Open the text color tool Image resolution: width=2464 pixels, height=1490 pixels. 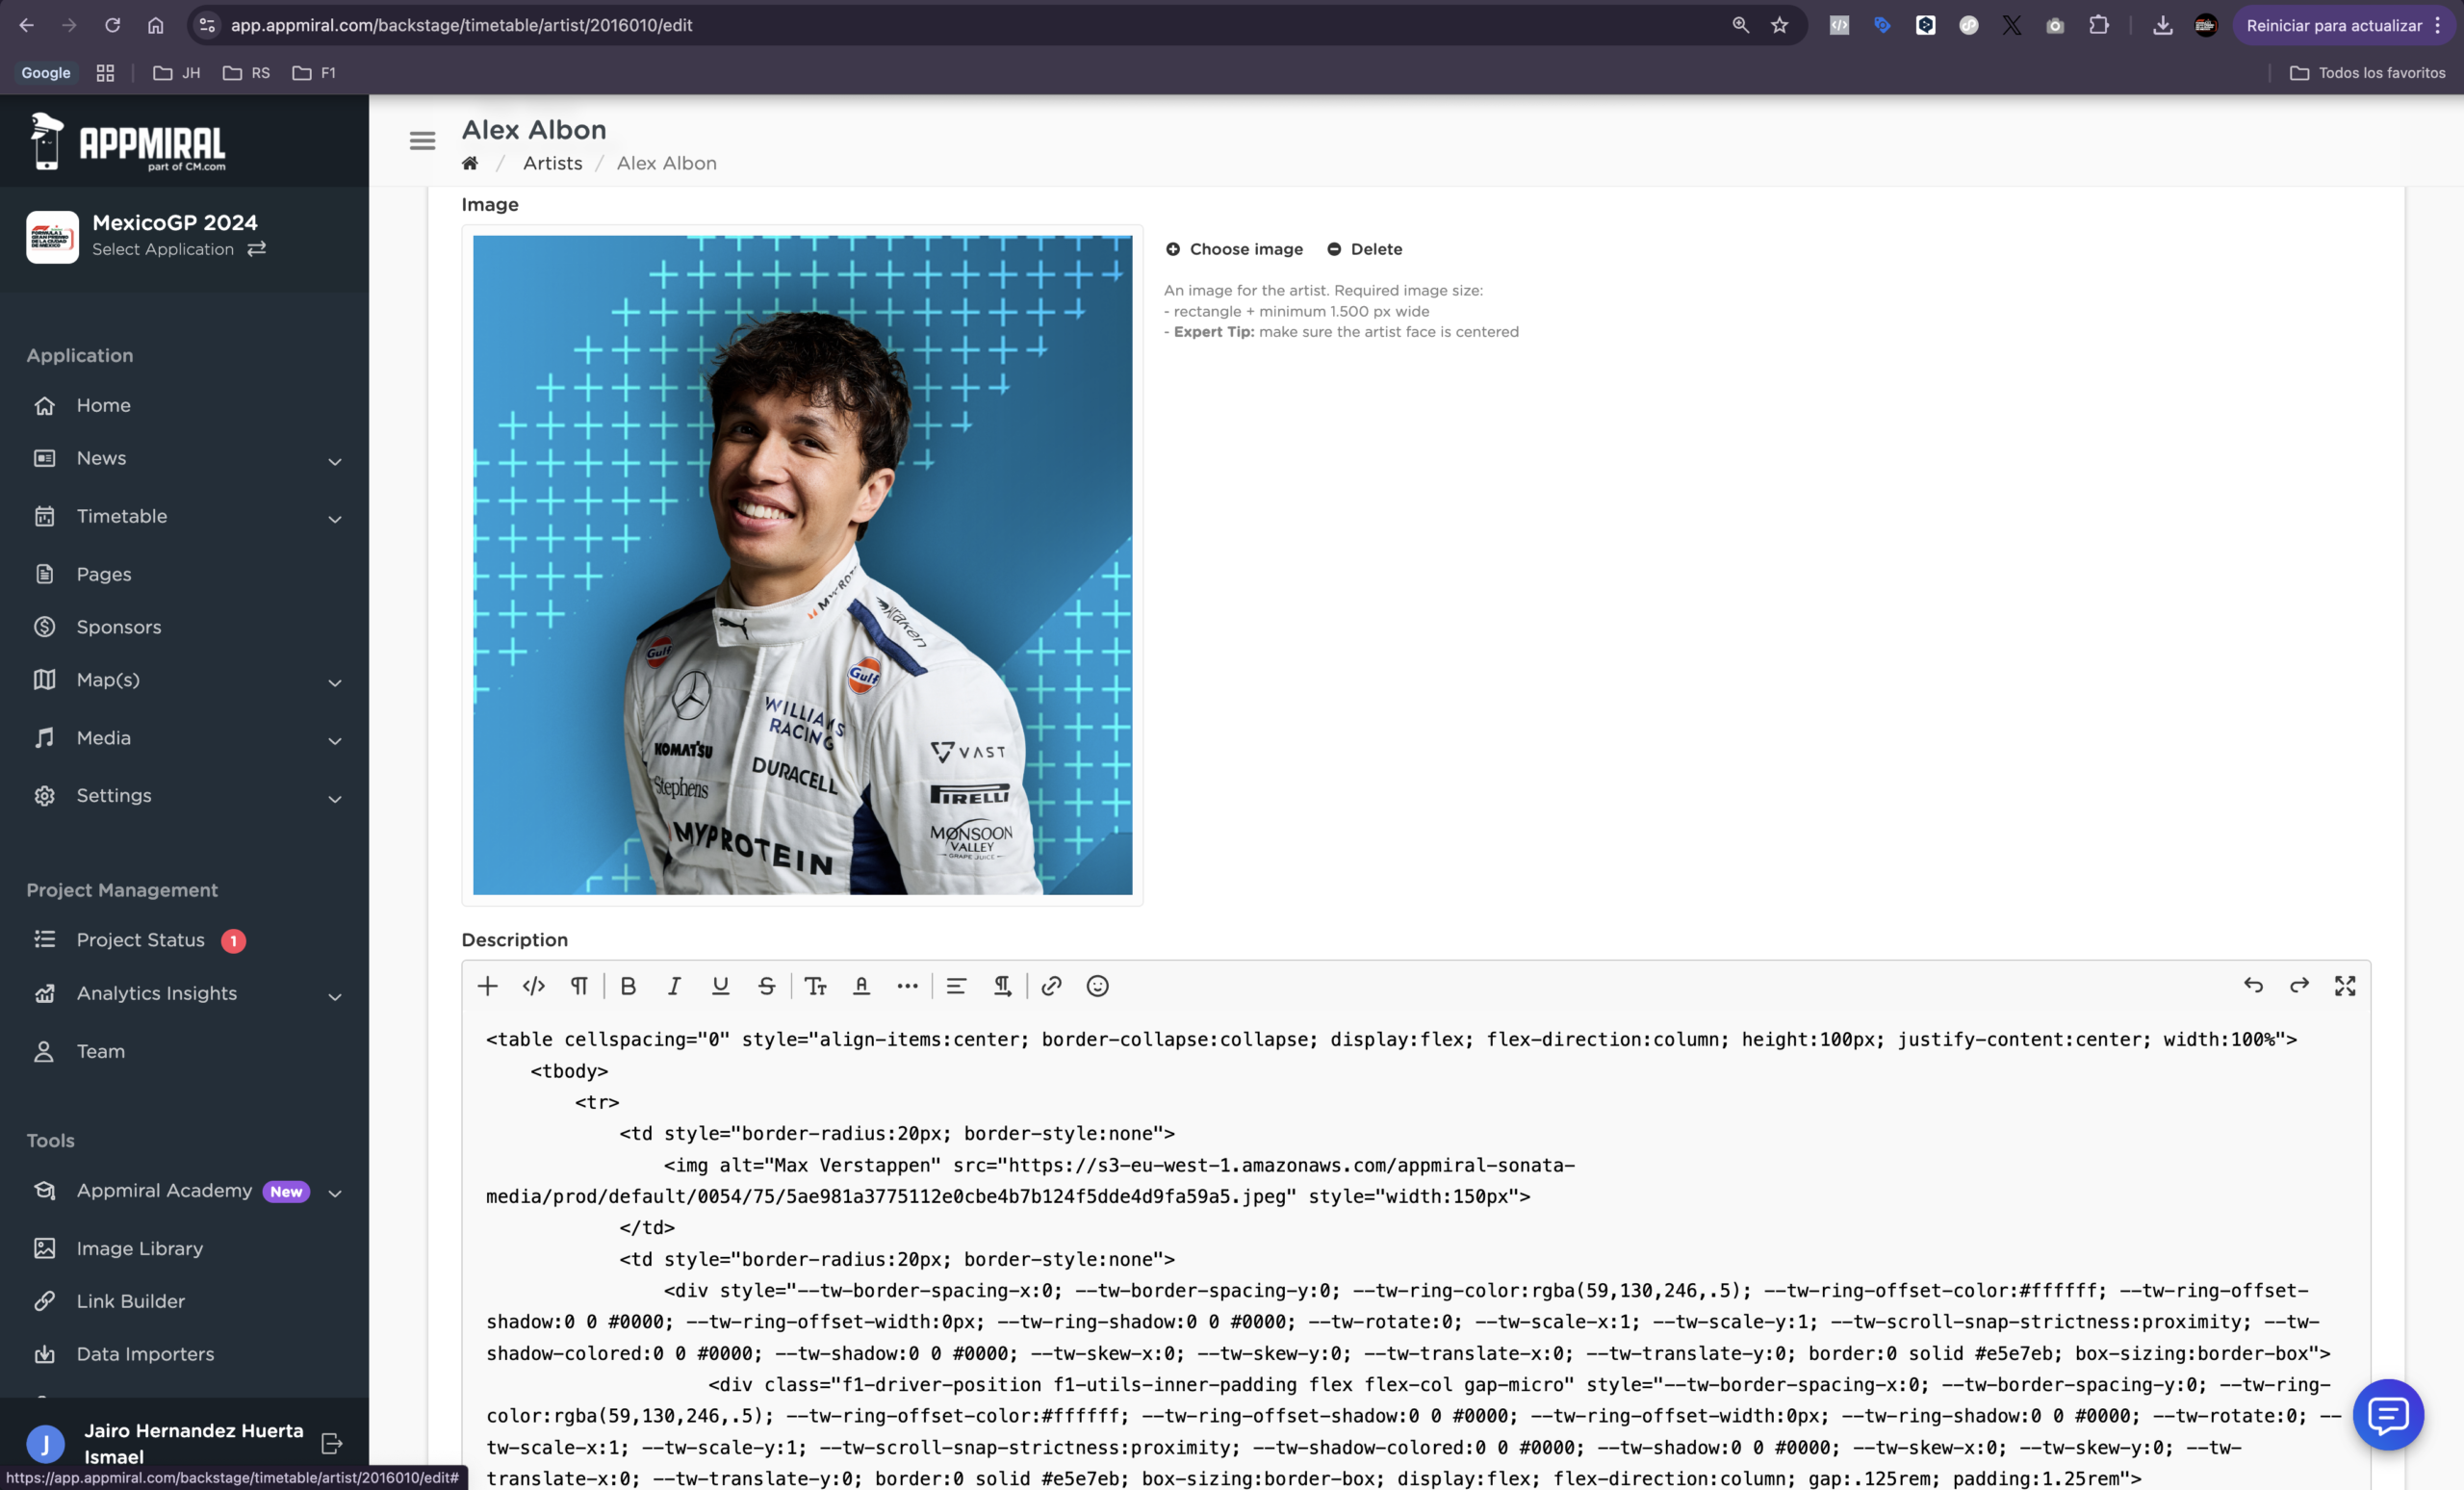point(861,986)
